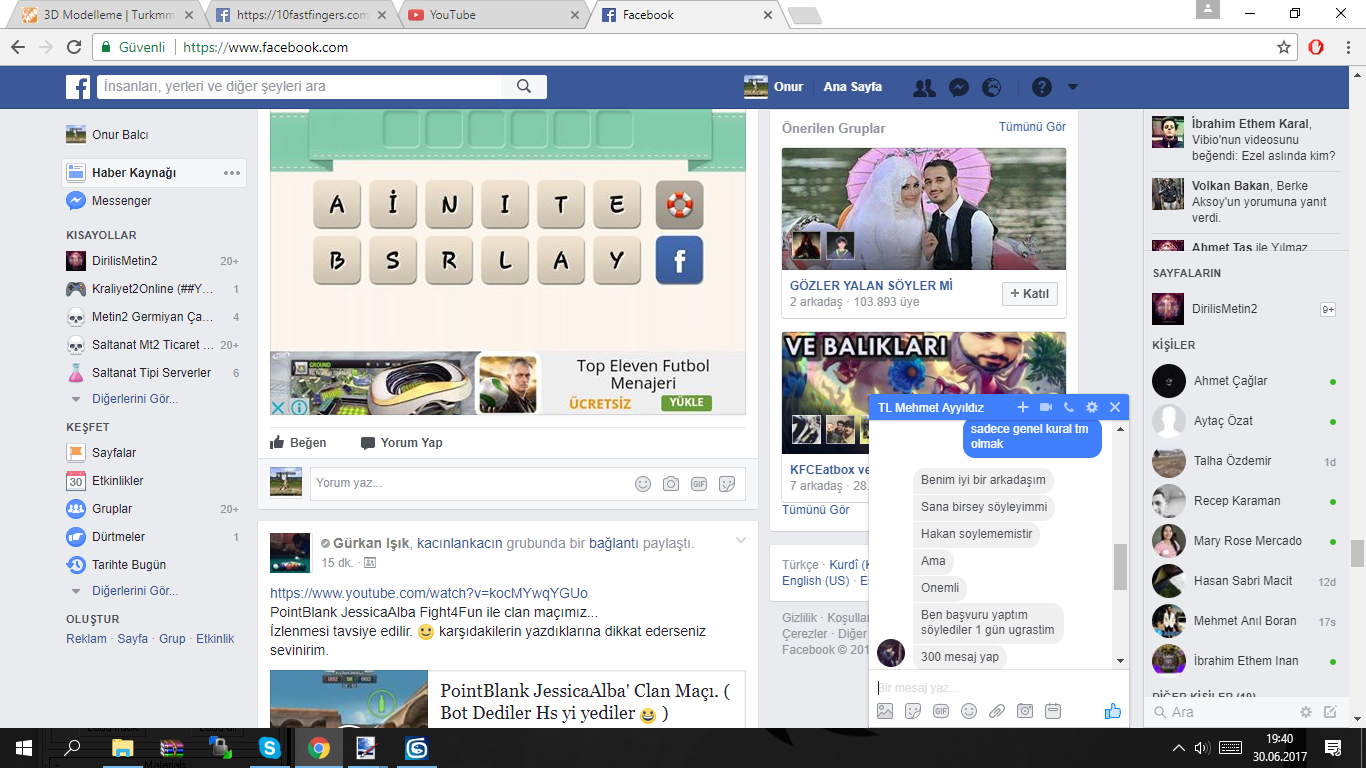Open Messenger icon in top bar

pyautogui.click(x=958, y=87)
